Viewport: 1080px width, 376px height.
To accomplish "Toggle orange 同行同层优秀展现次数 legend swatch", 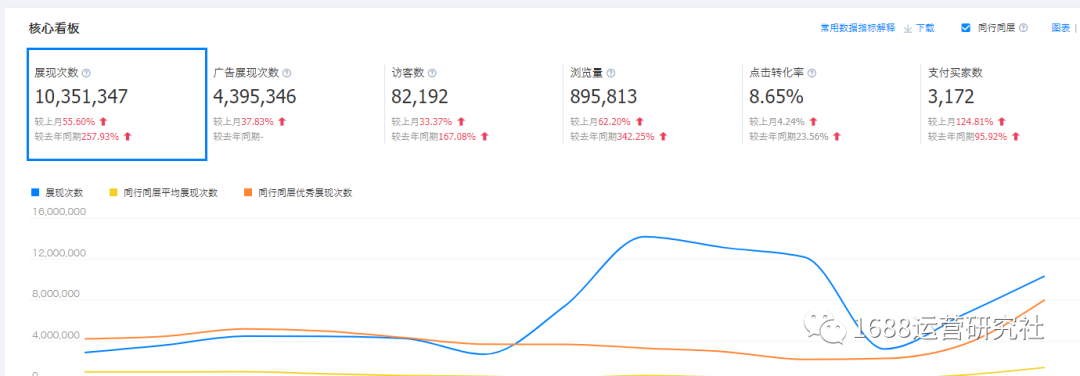I will (249, 193).
